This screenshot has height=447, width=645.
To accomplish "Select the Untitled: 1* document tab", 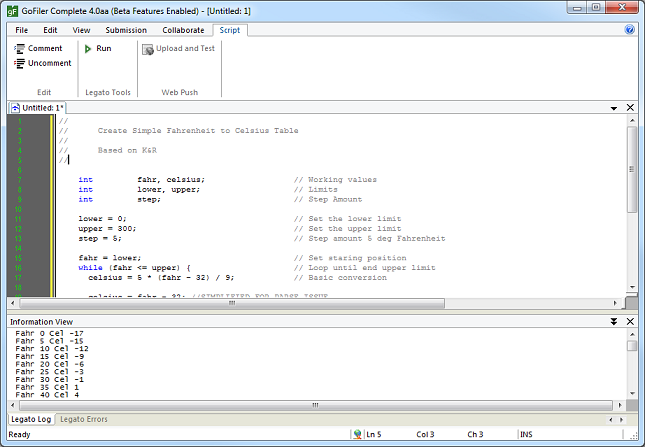I will [38, 108].
